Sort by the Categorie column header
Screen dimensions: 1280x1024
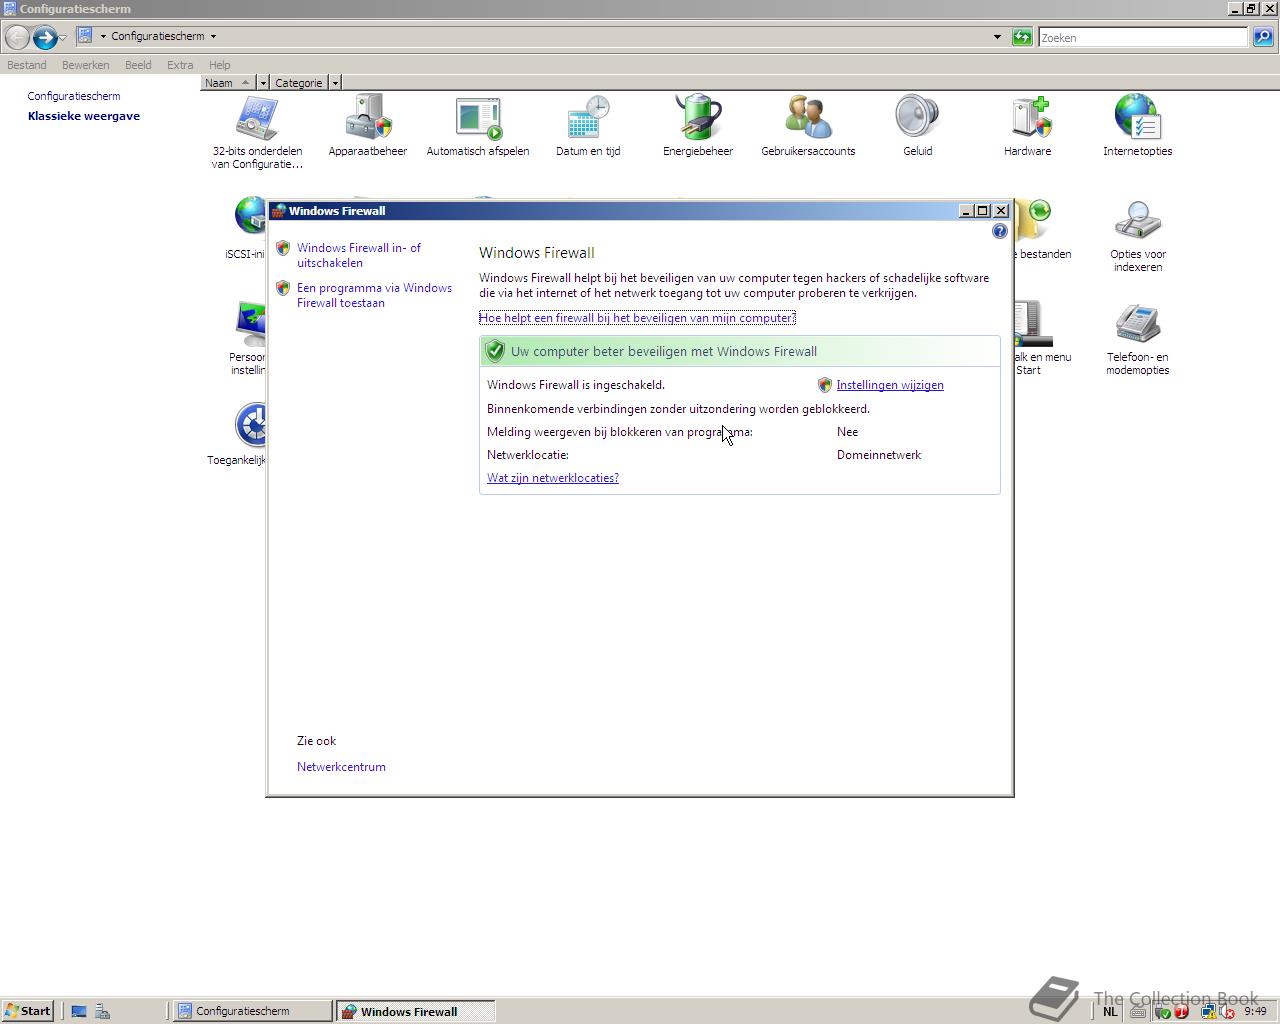(299, 83)
